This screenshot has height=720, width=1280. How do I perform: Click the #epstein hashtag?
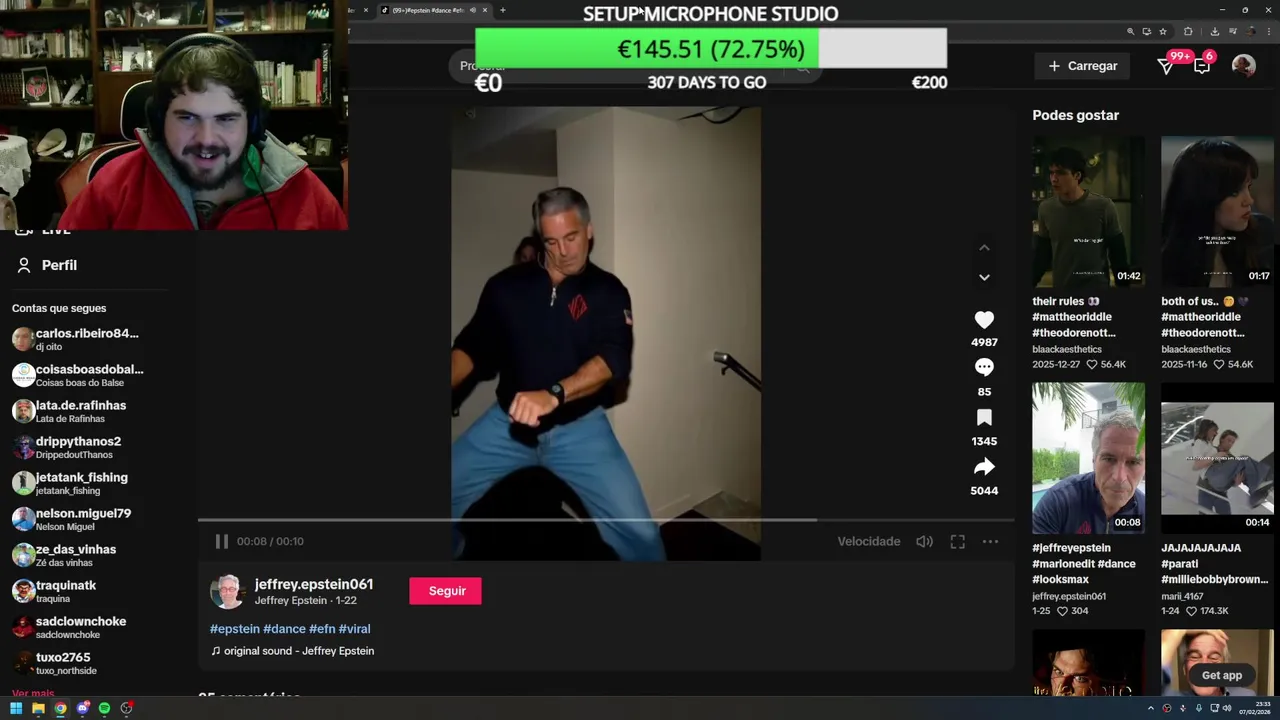235,629
